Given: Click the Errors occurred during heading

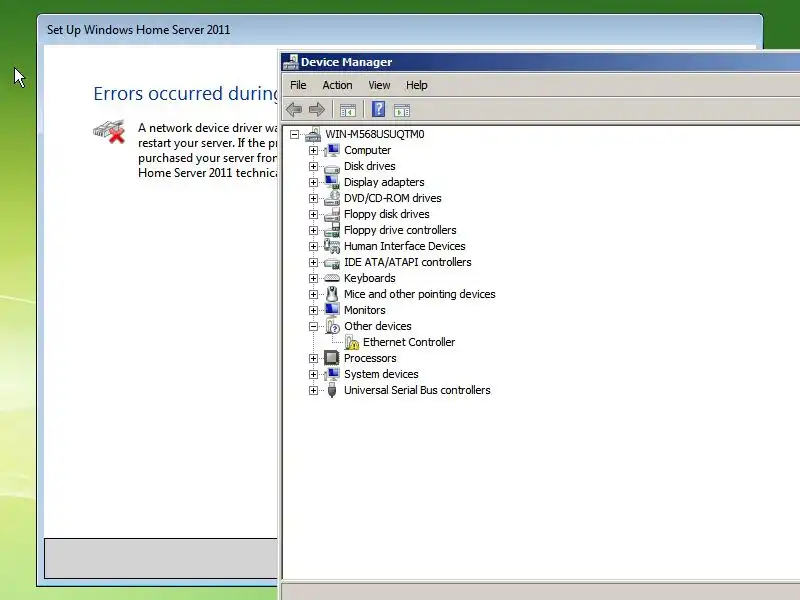Looking at the screenshot, I should [x=186, y=93].
